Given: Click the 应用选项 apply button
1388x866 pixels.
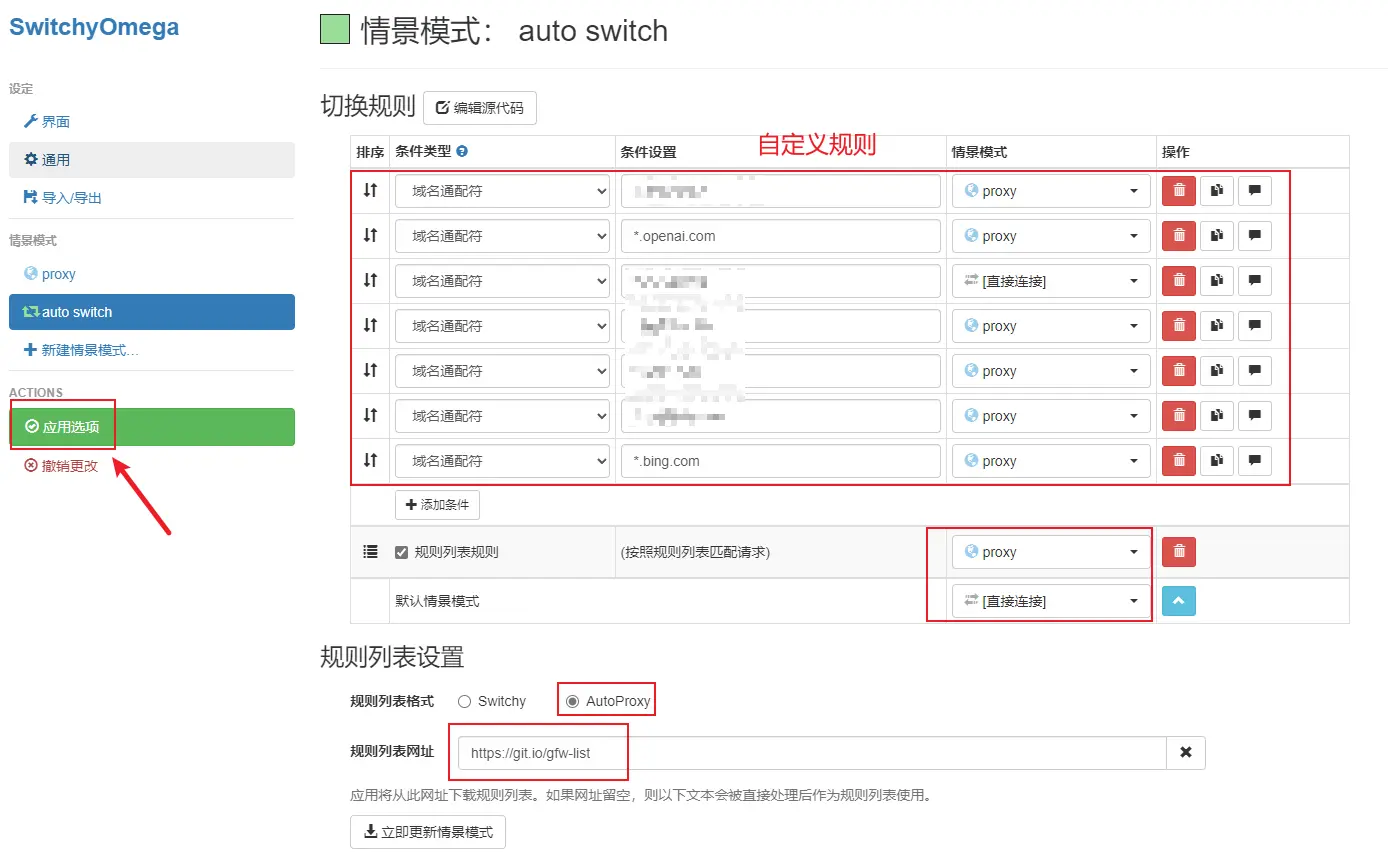Looking at the screenshot, I should (x=152, y=427).
